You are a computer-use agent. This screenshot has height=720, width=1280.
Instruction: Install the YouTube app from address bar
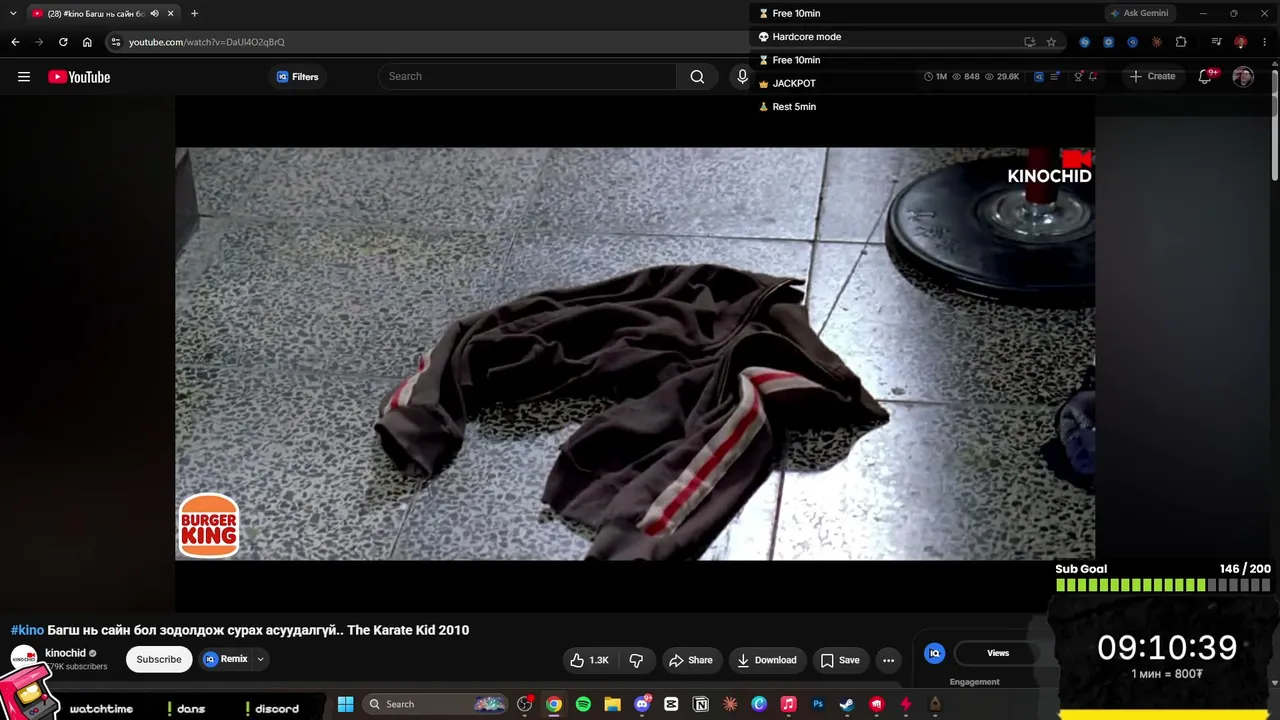[1029, 42]
